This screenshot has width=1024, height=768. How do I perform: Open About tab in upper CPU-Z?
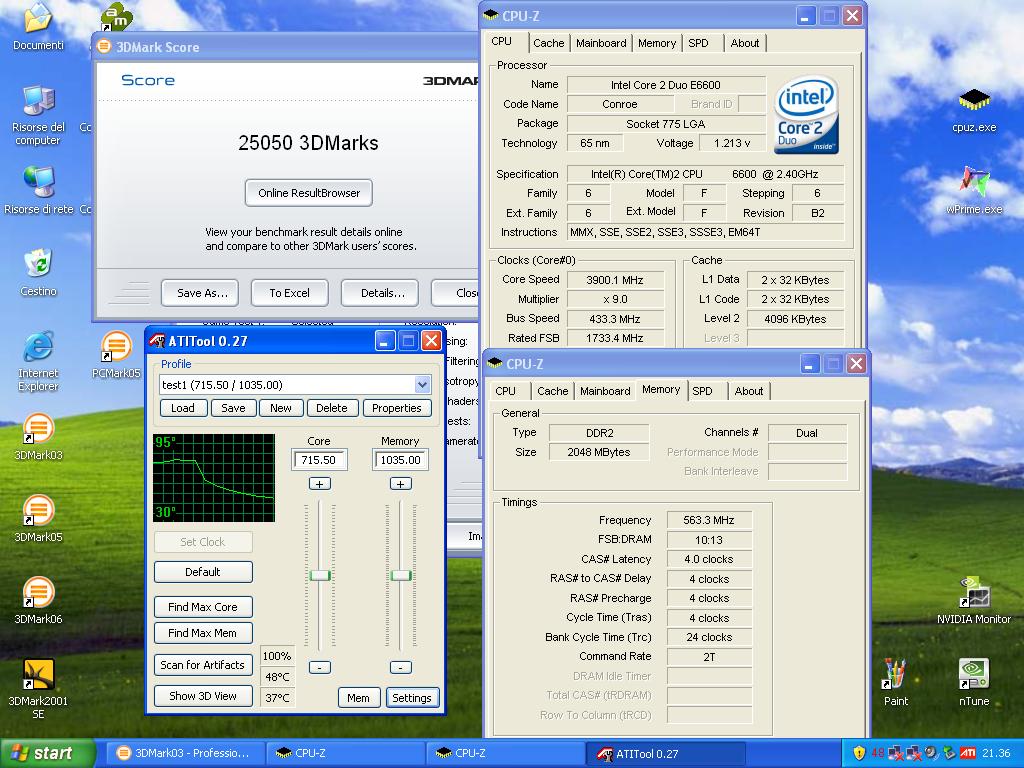click(745, 43)
